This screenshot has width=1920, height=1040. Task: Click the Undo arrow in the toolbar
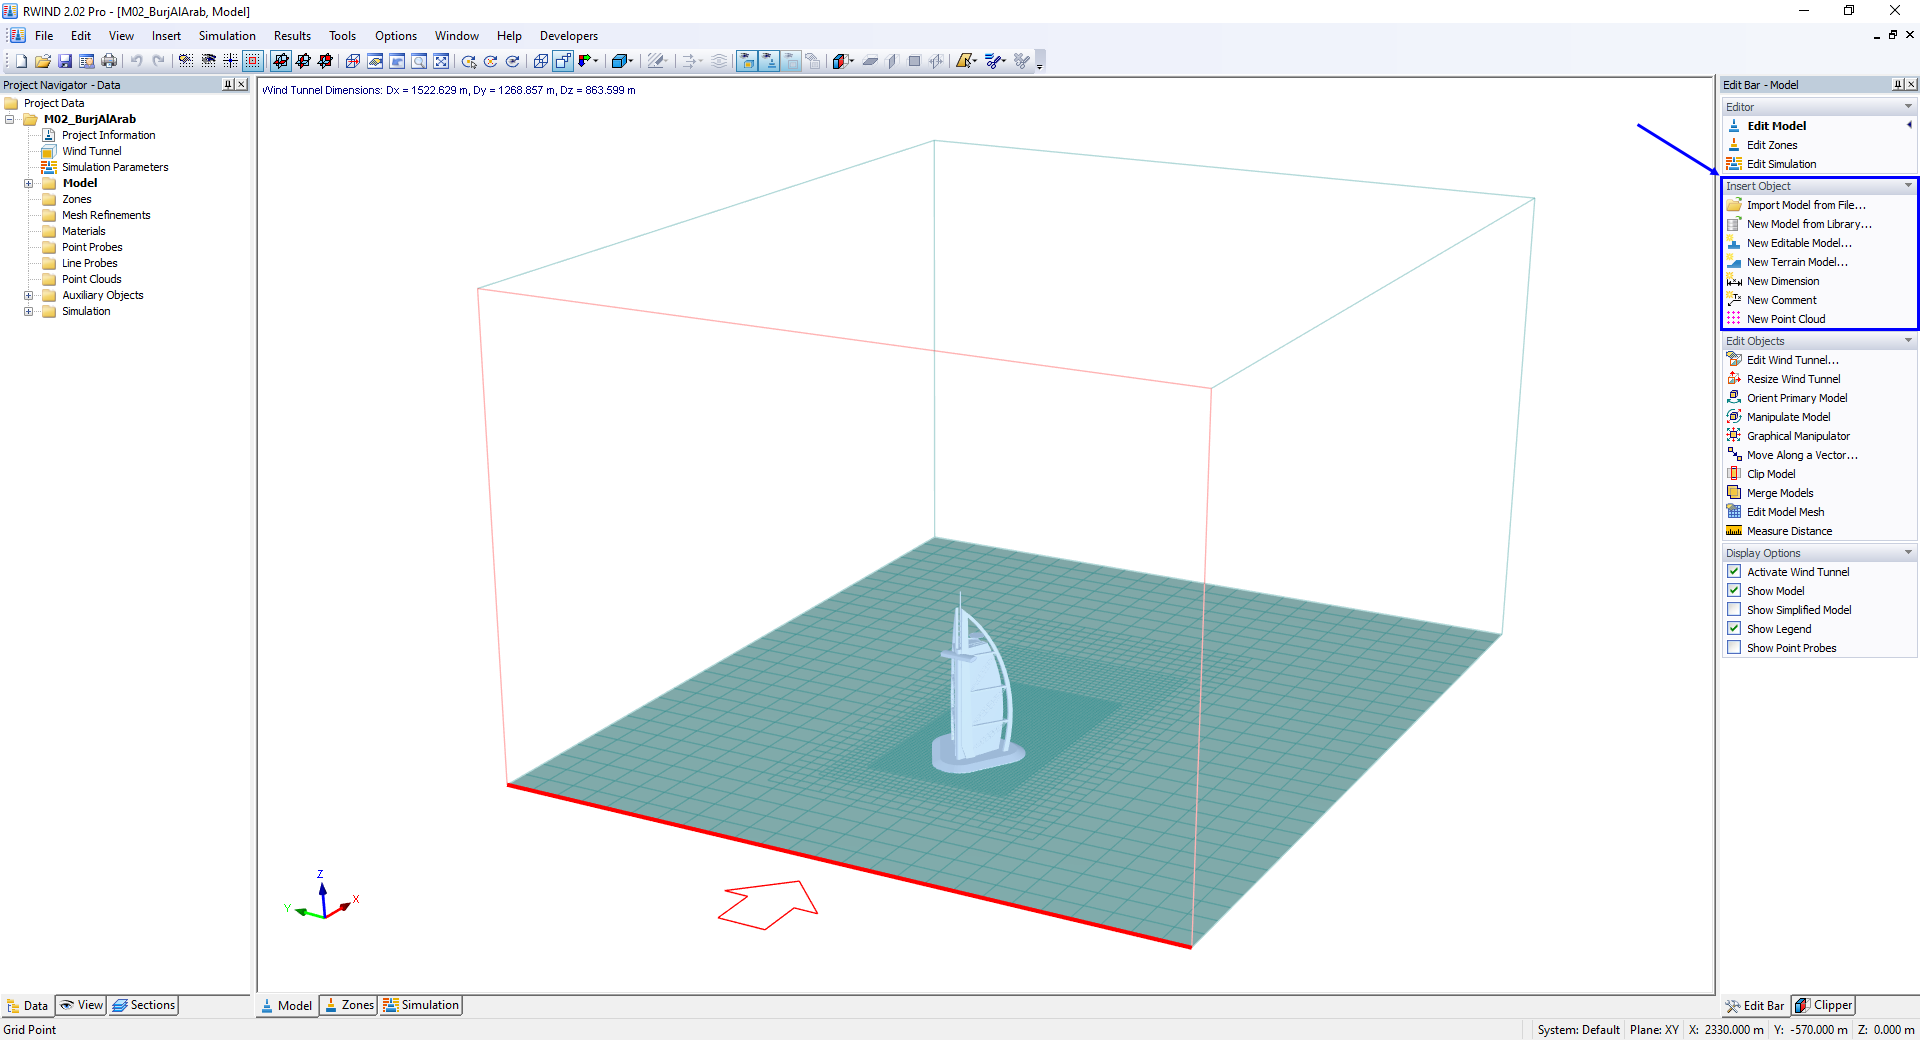(x=137, y=61)
